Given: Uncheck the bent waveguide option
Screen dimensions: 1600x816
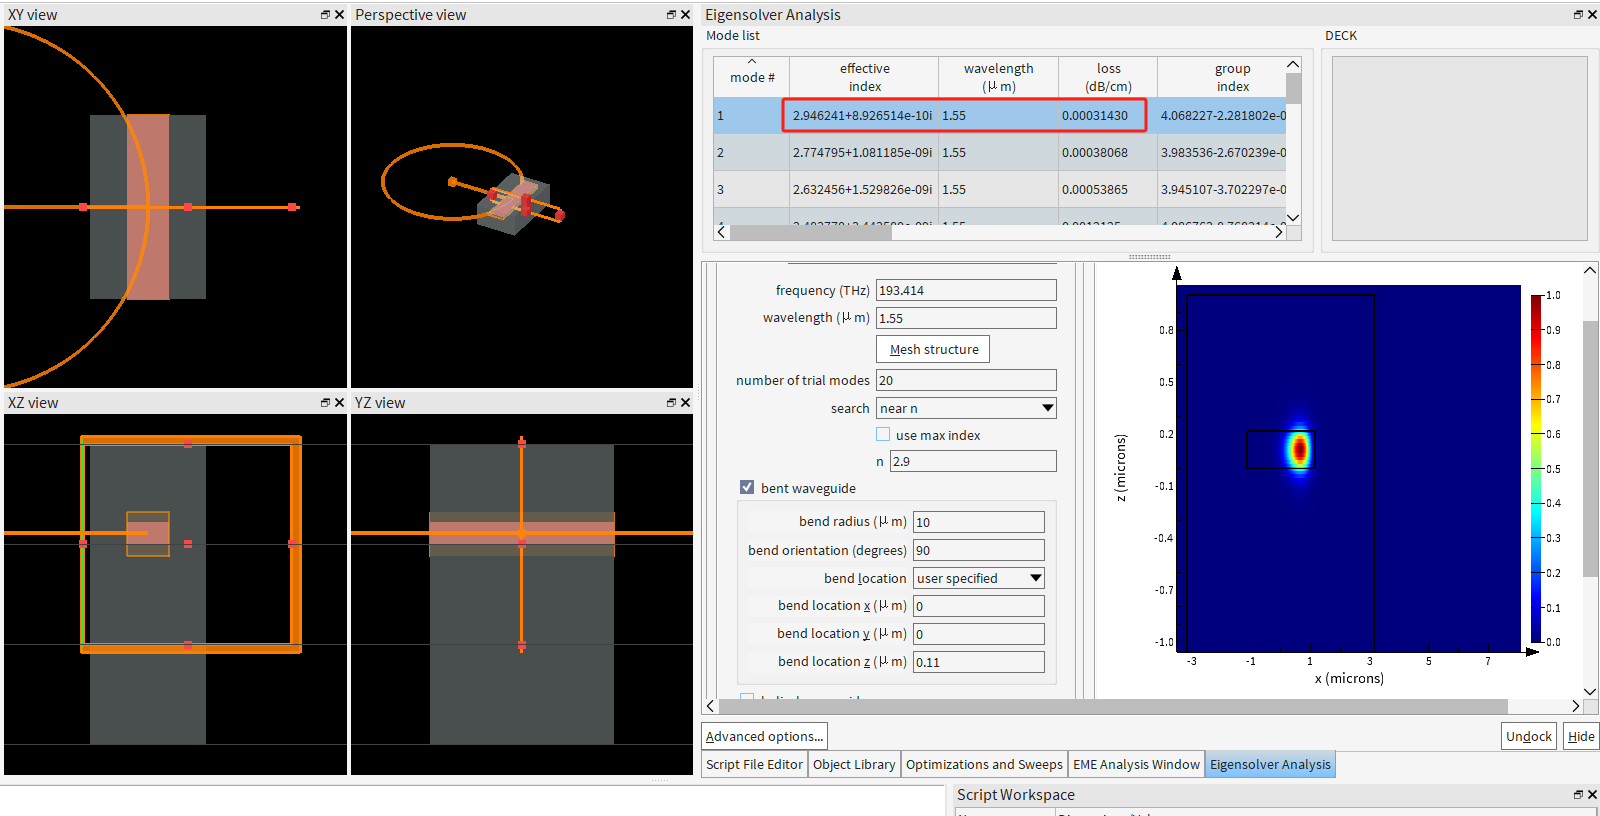Looking at the screenshot, I should 747,487.
